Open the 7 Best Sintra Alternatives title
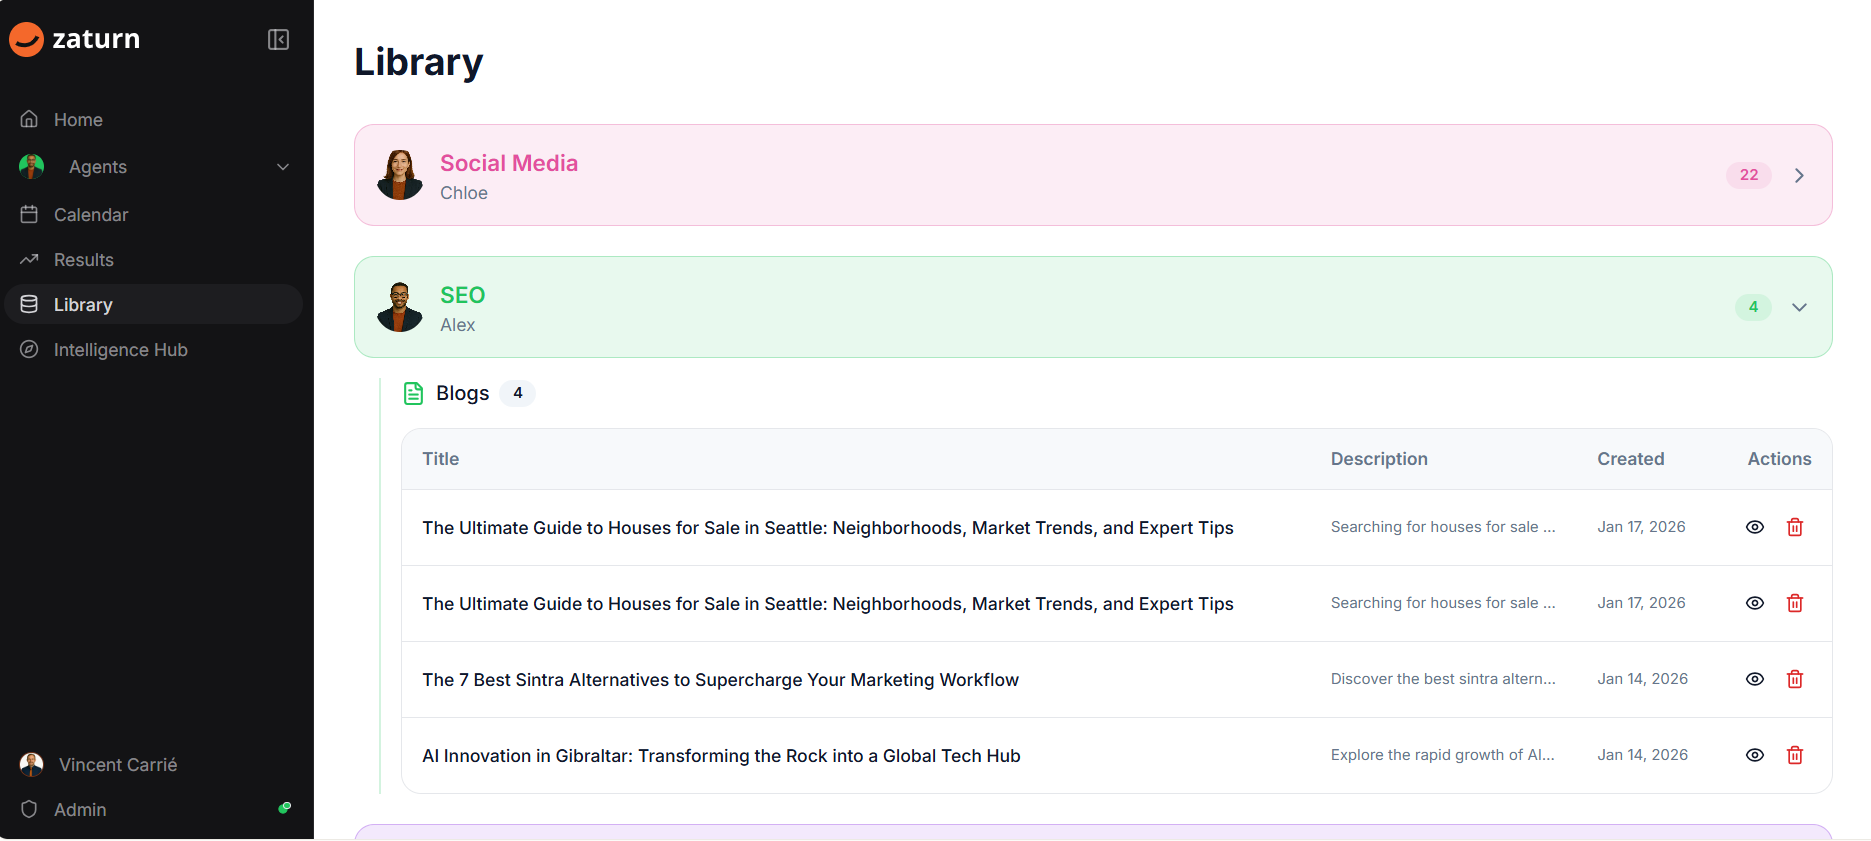This screenshot has width=1871, height=841. (720, 680)
